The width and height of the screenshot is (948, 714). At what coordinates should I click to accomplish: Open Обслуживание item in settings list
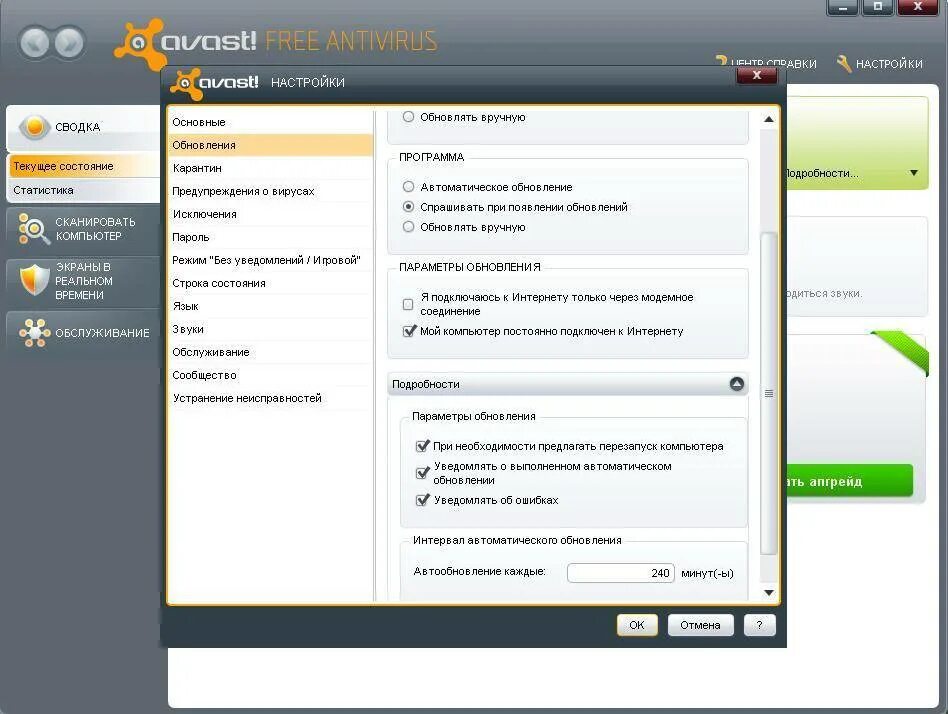(x=270, y=352)
